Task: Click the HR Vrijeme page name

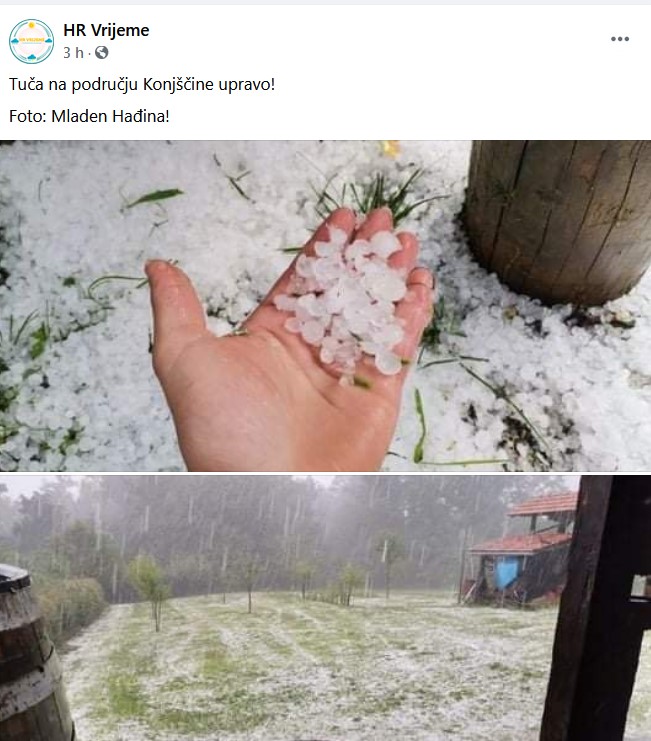Action: 106,30
